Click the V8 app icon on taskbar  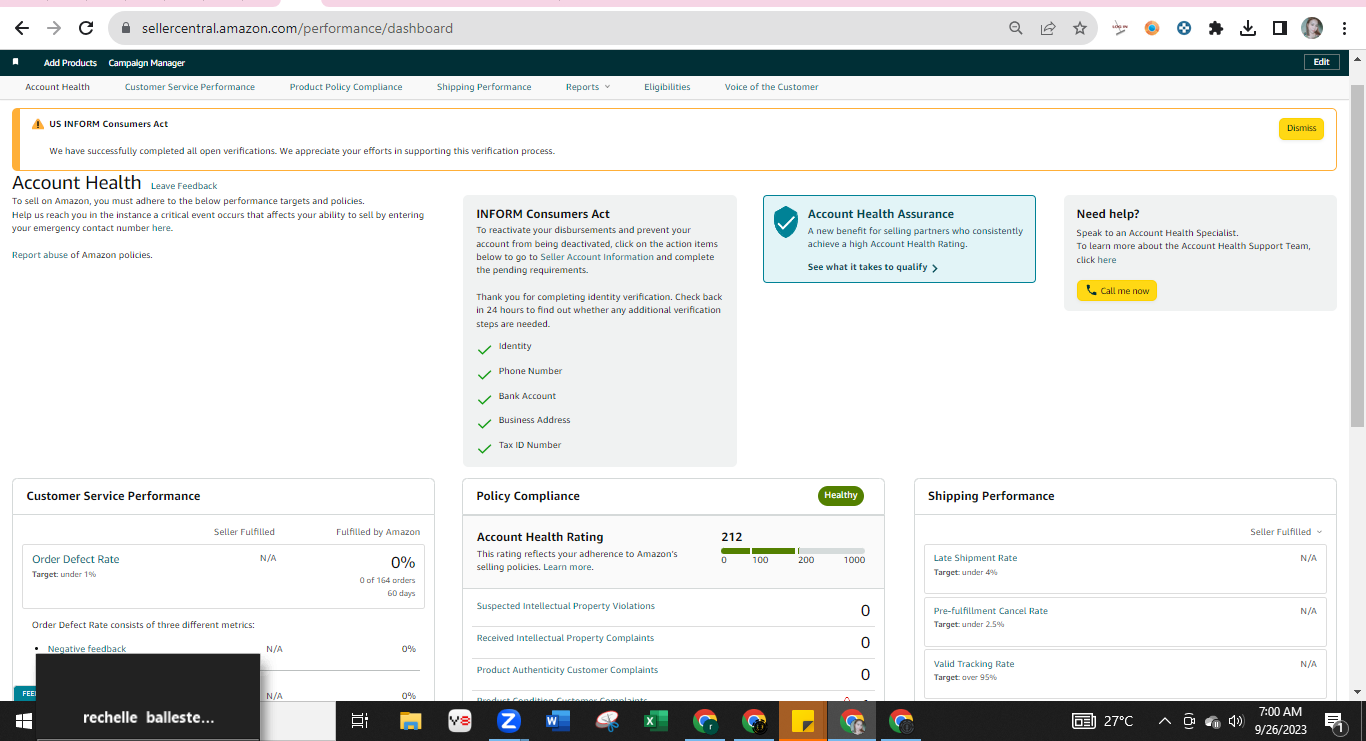(460, 720)
